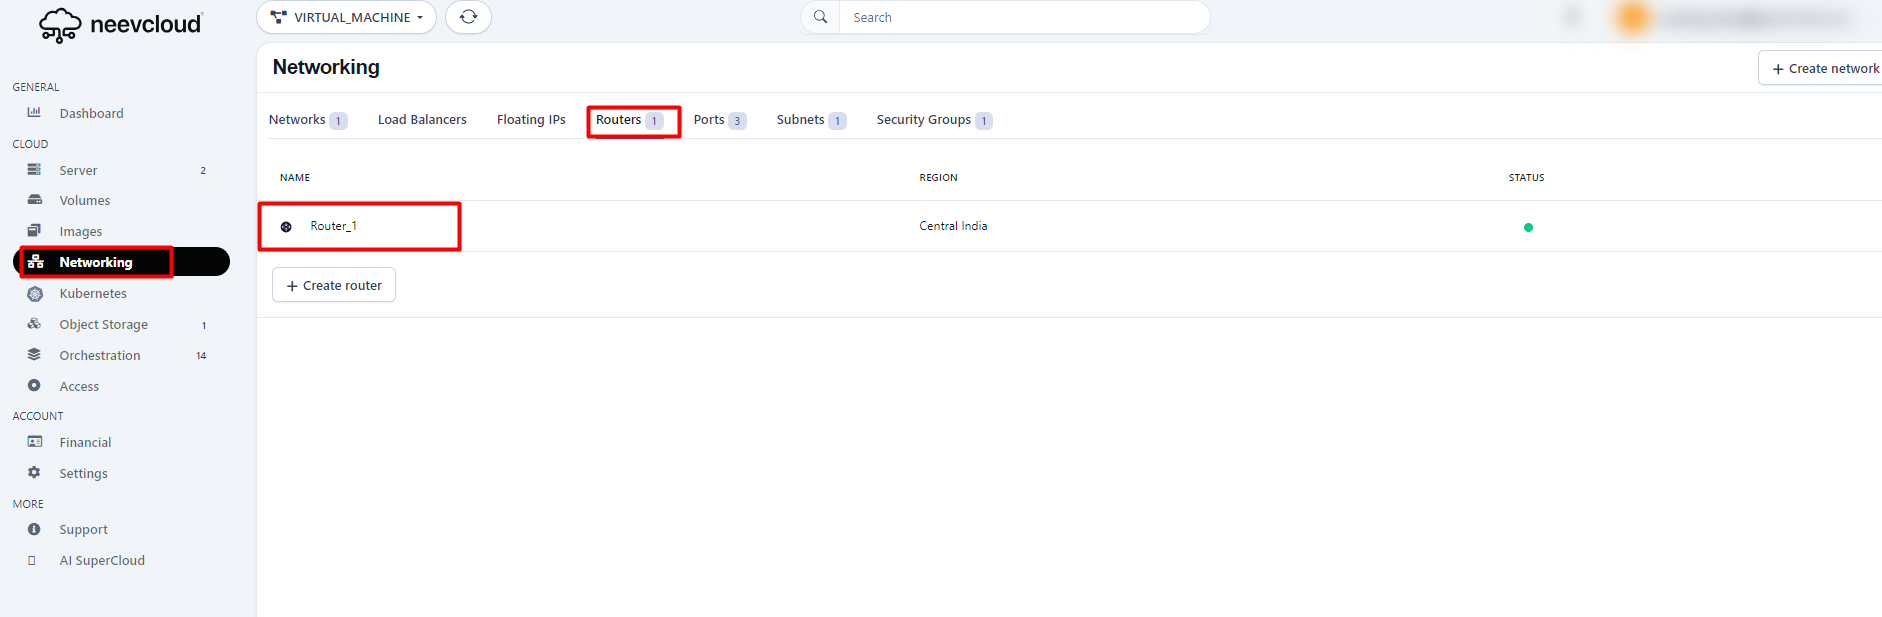Switch to the Floating IPs tab
This screenshot has height=617, width=1882.
click(530, 120)
